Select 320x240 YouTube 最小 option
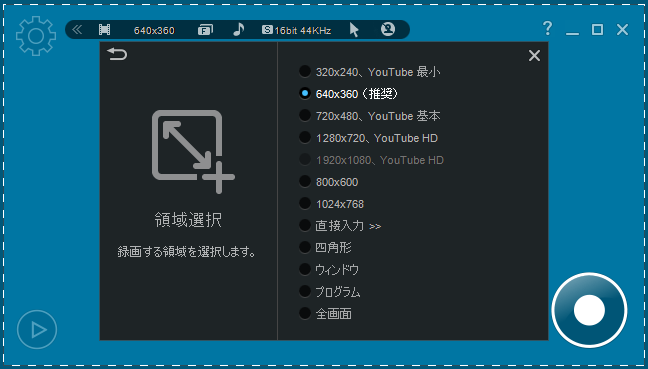 369,72
